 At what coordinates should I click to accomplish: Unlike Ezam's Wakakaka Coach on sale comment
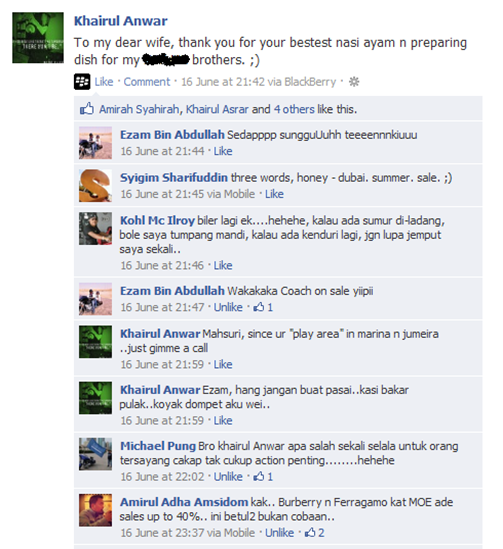click(x=228, y=307)
